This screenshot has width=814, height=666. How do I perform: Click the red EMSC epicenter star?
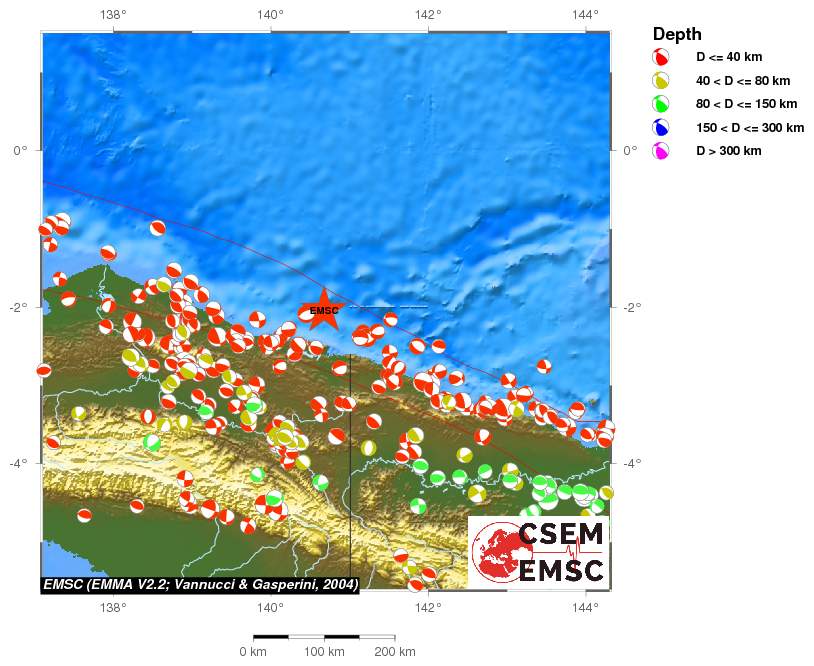(x=324, y=309)
